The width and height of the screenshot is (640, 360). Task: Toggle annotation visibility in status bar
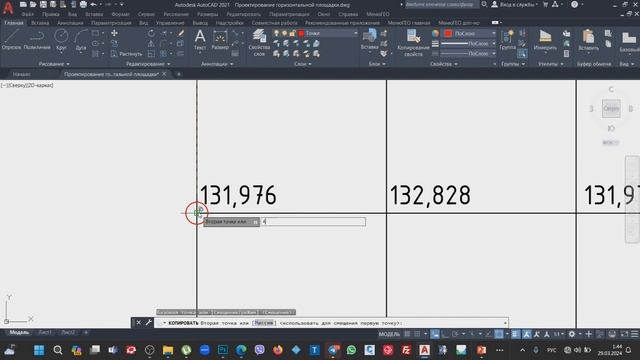(527, 334)
